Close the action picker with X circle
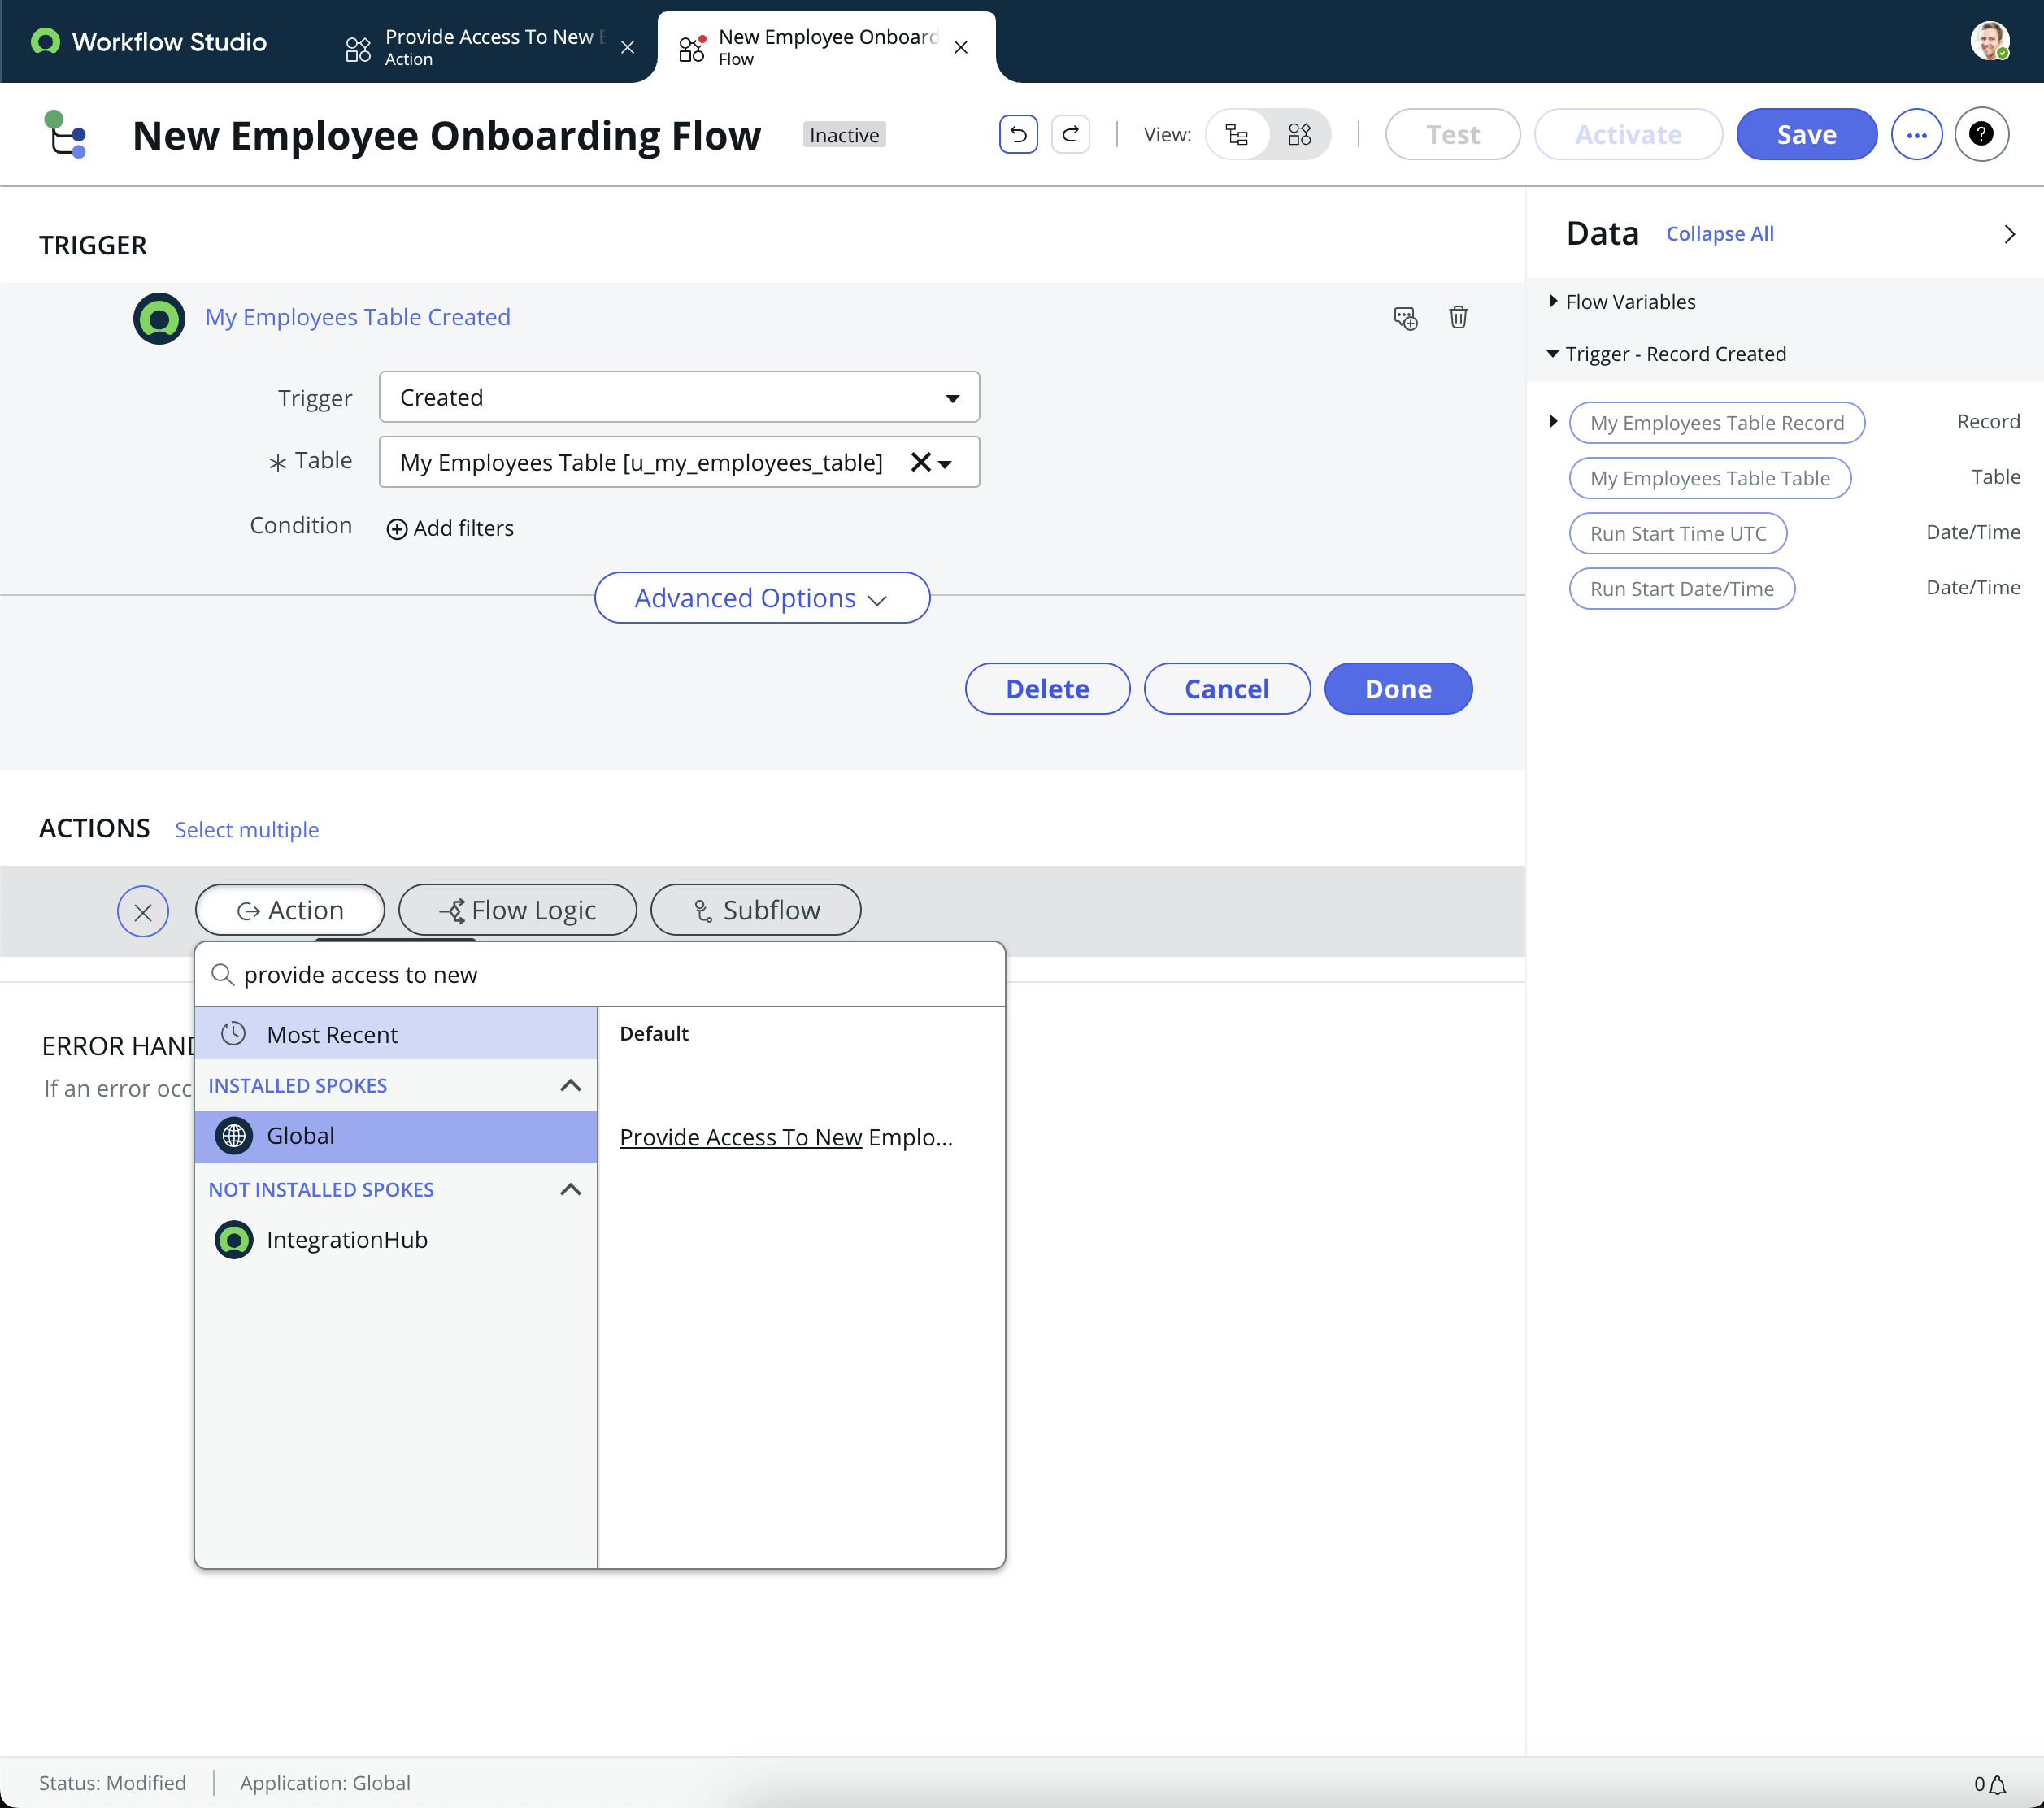This screenshot has height=1808, width=2044. [x=143, y=911]
